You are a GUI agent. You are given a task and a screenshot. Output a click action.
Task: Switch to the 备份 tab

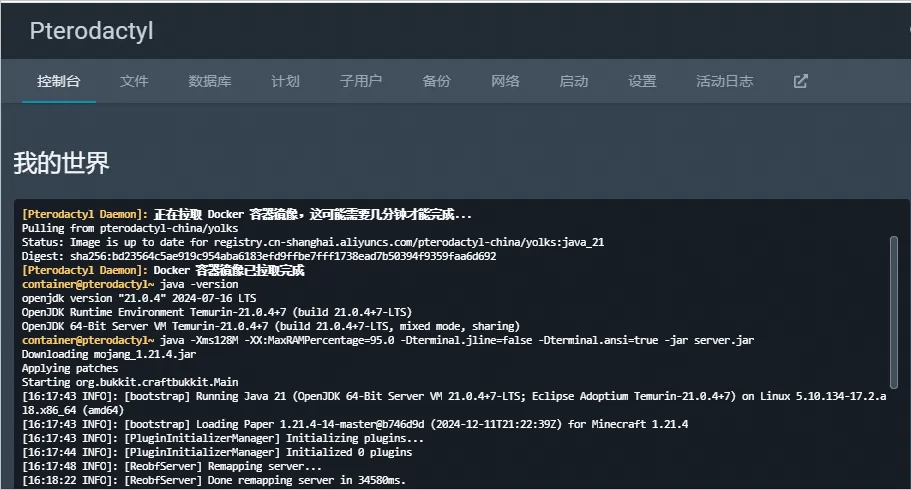tap(436, 81)
